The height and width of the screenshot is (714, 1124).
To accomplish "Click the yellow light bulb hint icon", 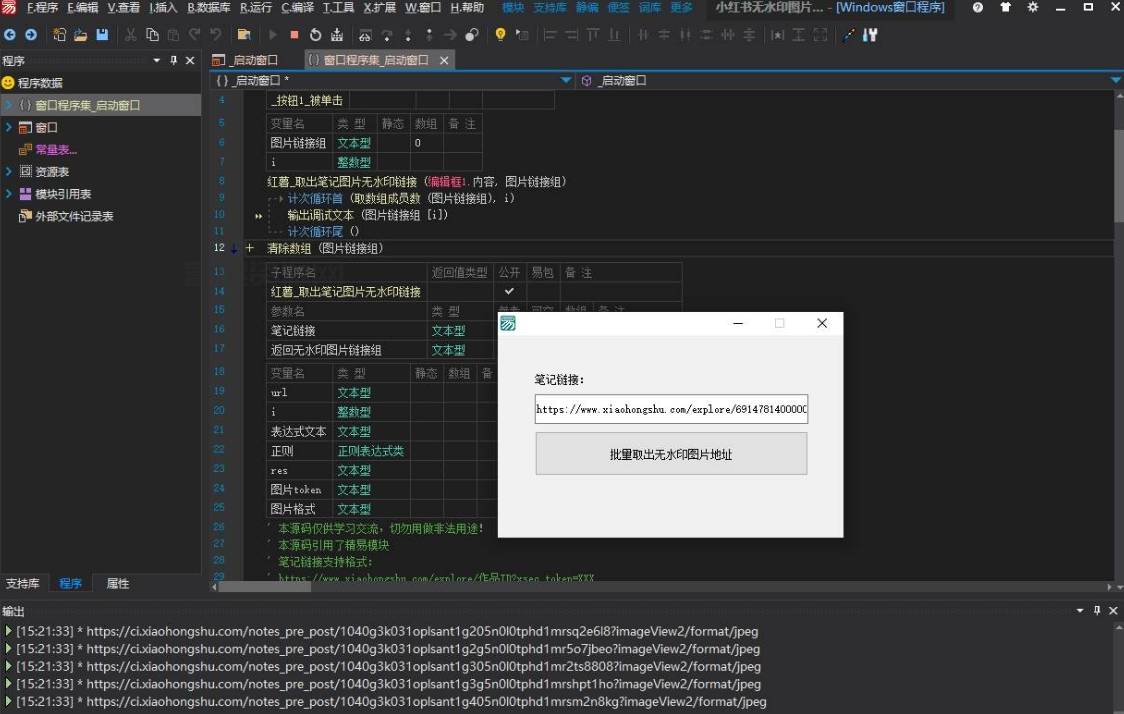I will pos(500,34).
